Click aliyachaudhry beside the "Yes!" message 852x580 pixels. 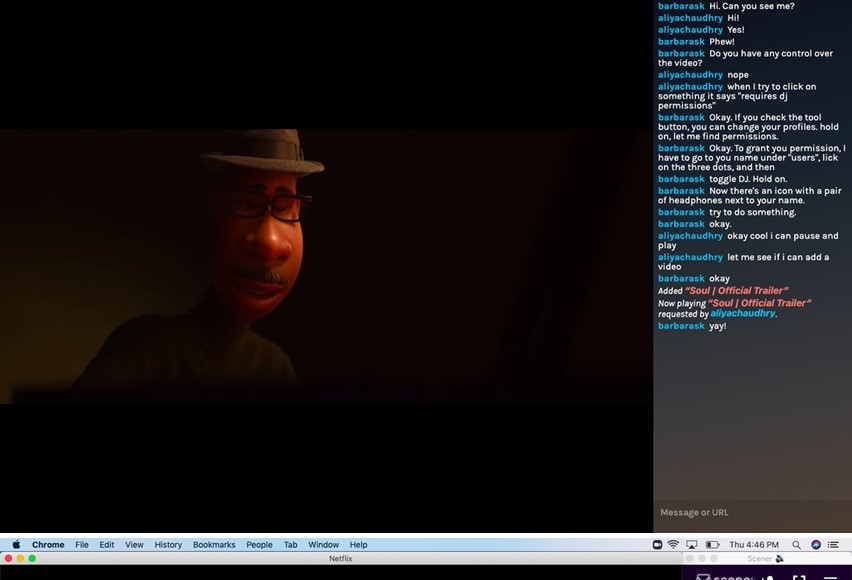pos(690,30)
